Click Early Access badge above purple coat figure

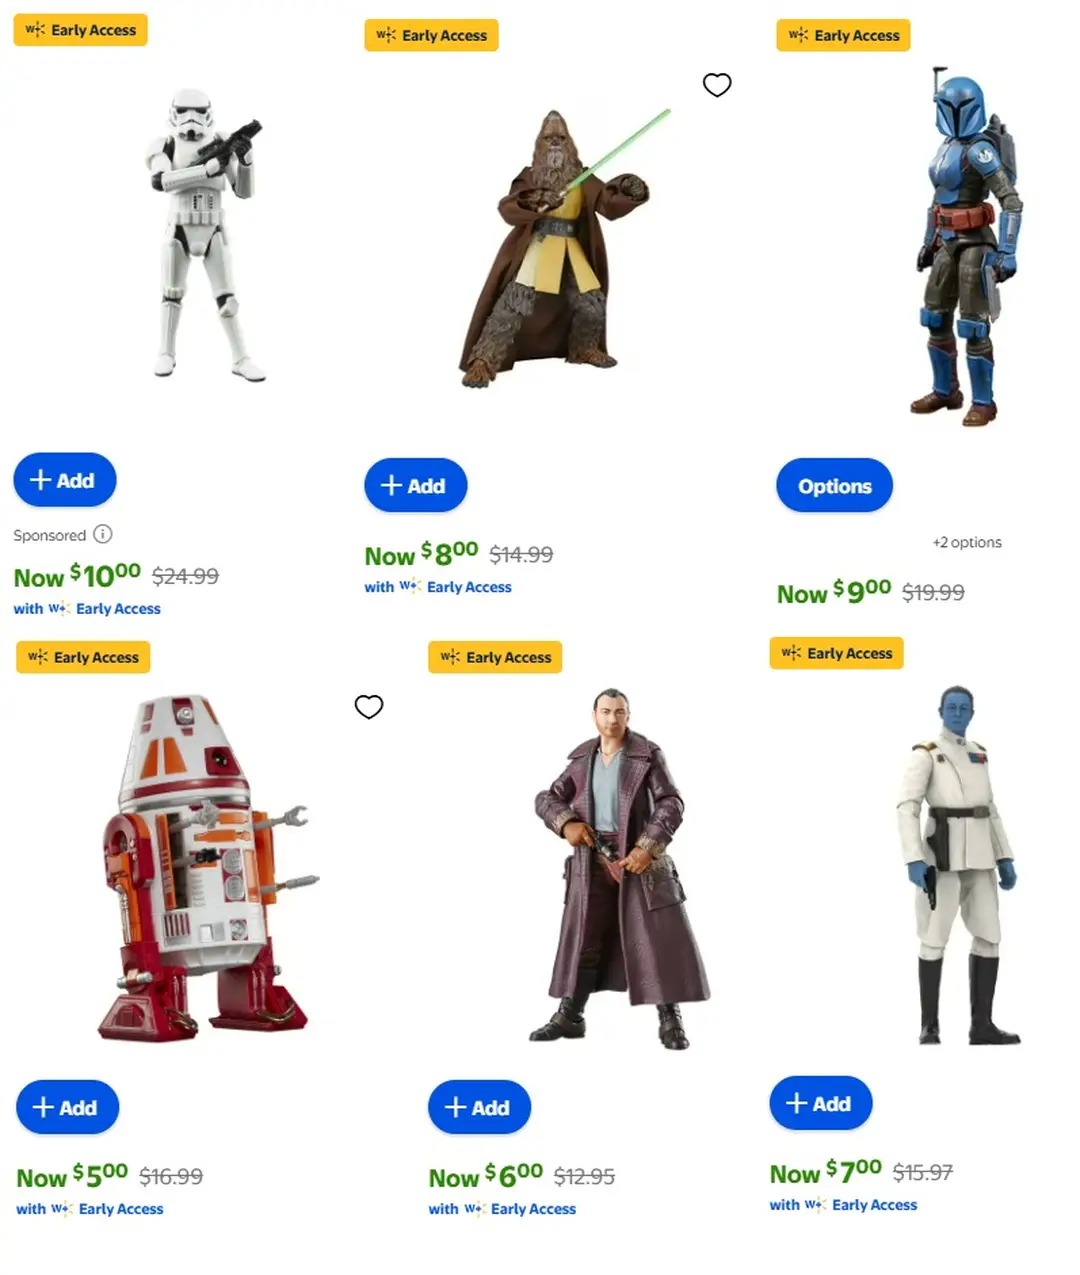click(496, 657)
